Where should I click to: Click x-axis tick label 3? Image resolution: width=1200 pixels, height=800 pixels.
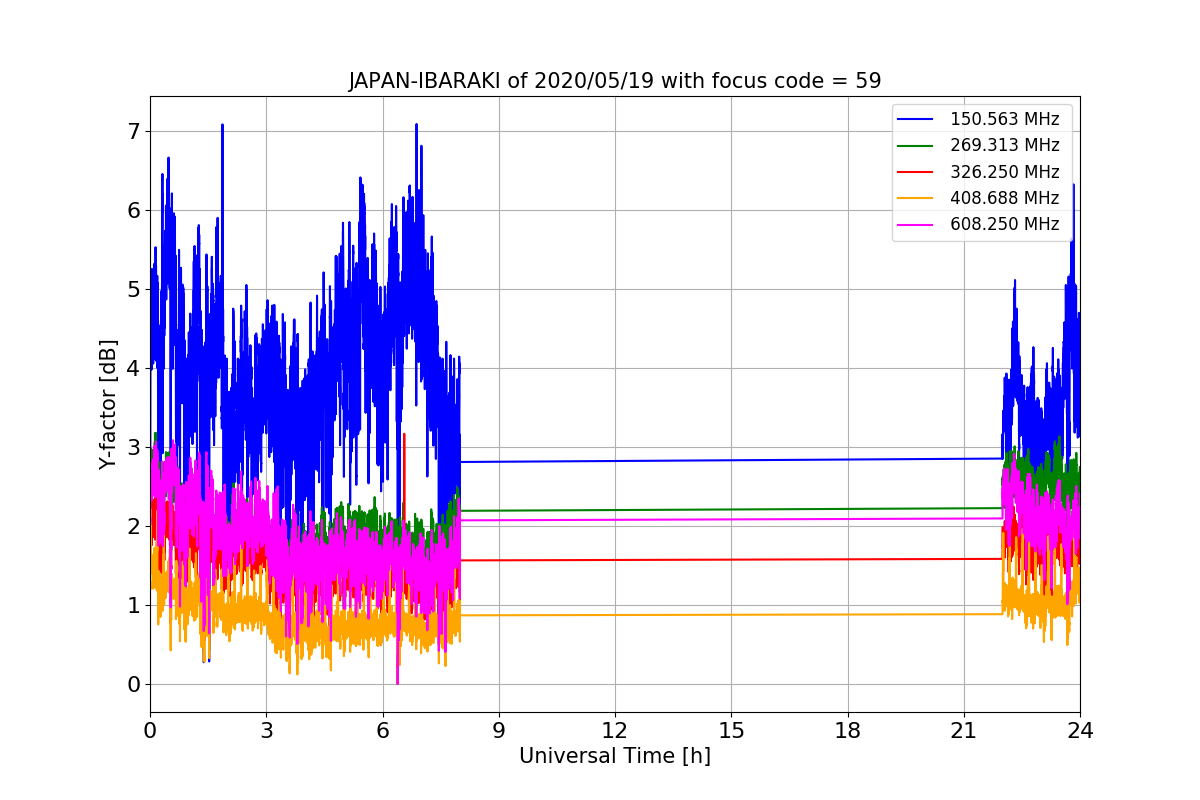tap(266, 731)
